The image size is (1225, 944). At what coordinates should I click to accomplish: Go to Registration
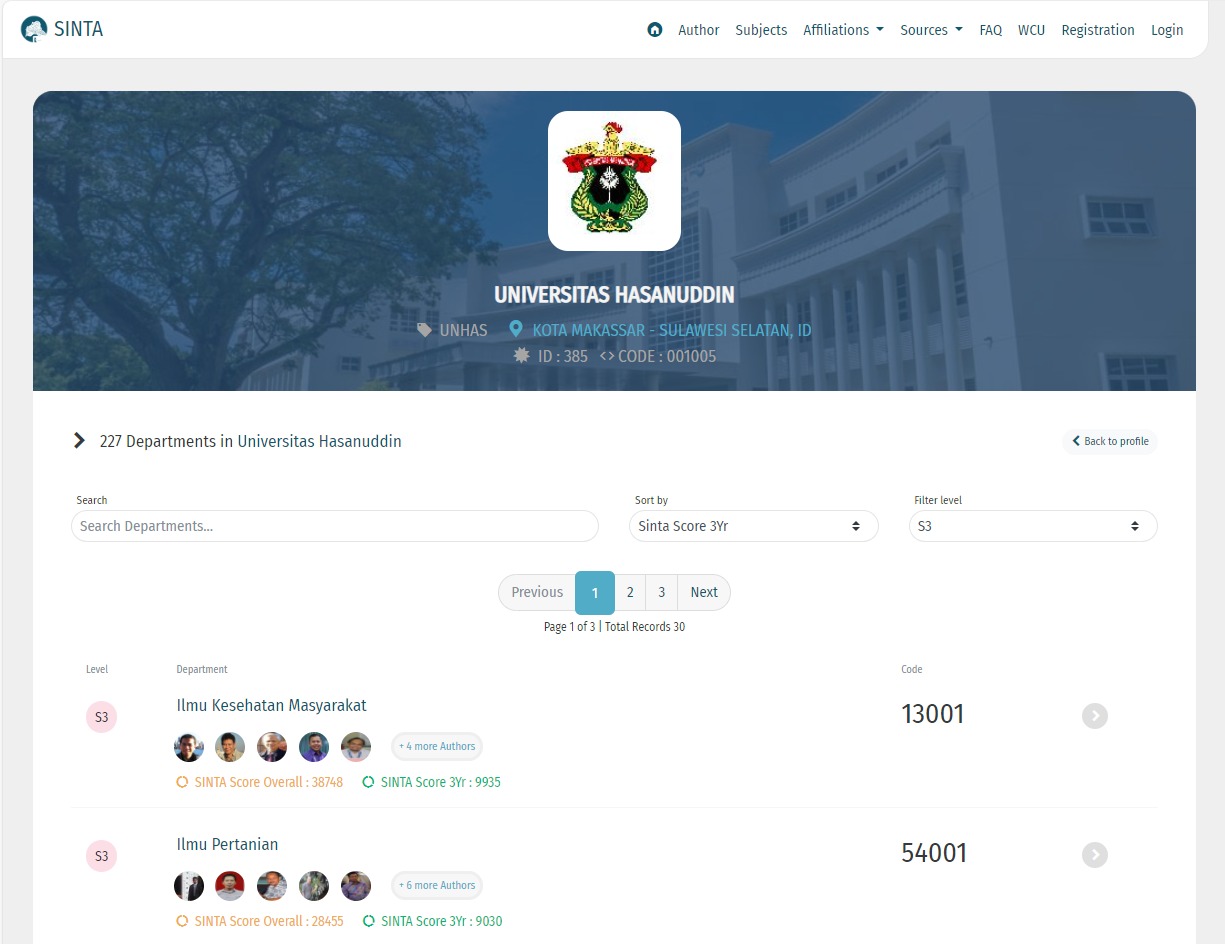coord(1098,30)
